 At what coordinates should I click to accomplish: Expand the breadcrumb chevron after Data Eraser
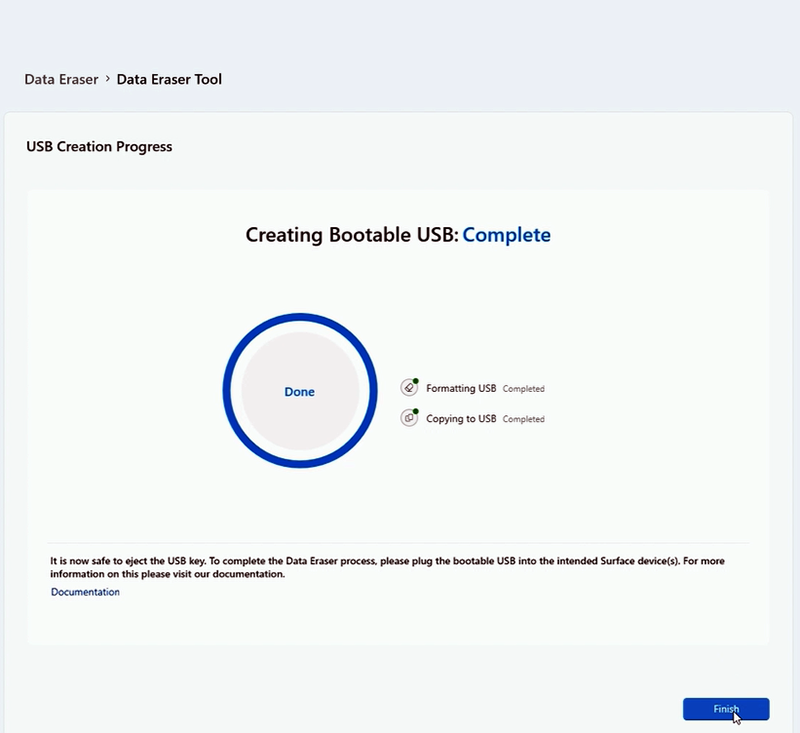point(107,78)
